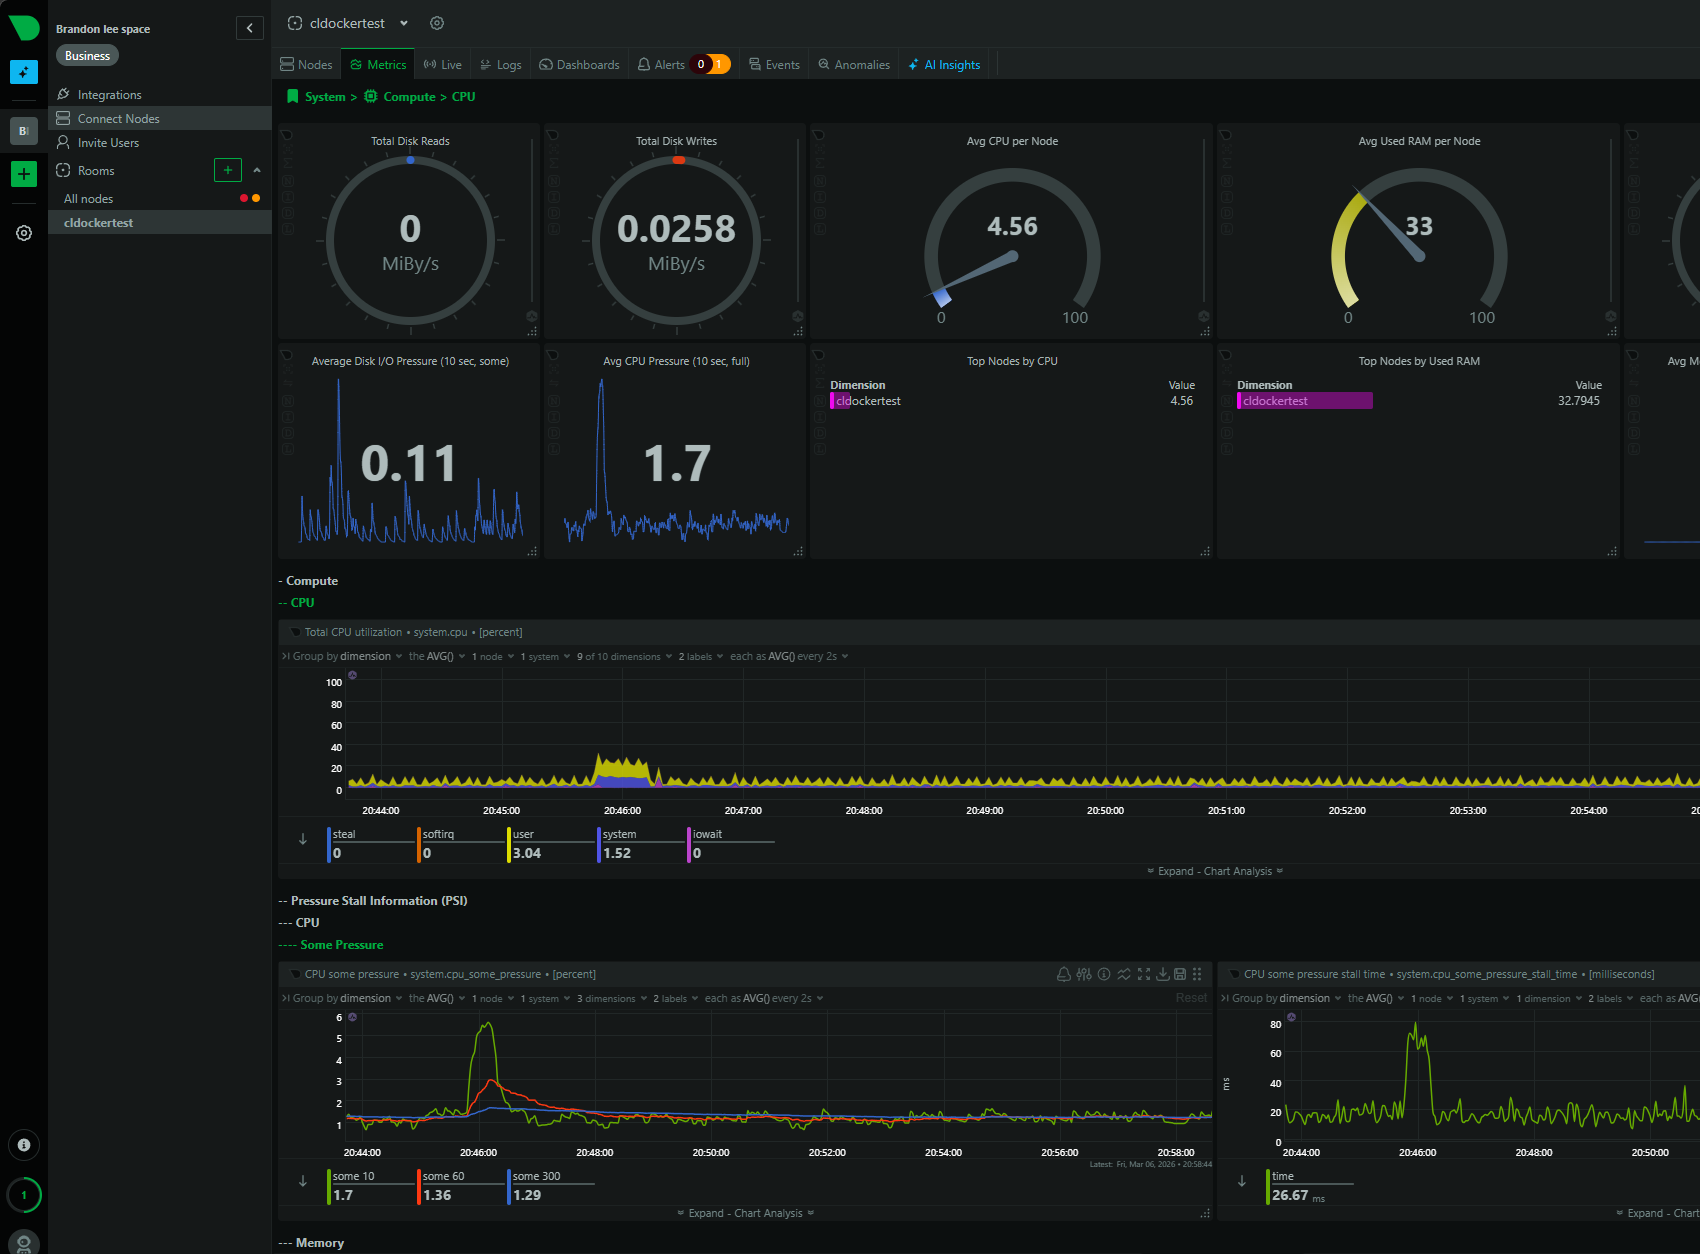Click the chart settings sliders icon
The image size is (1700, 1254).
click(1084, 974)
